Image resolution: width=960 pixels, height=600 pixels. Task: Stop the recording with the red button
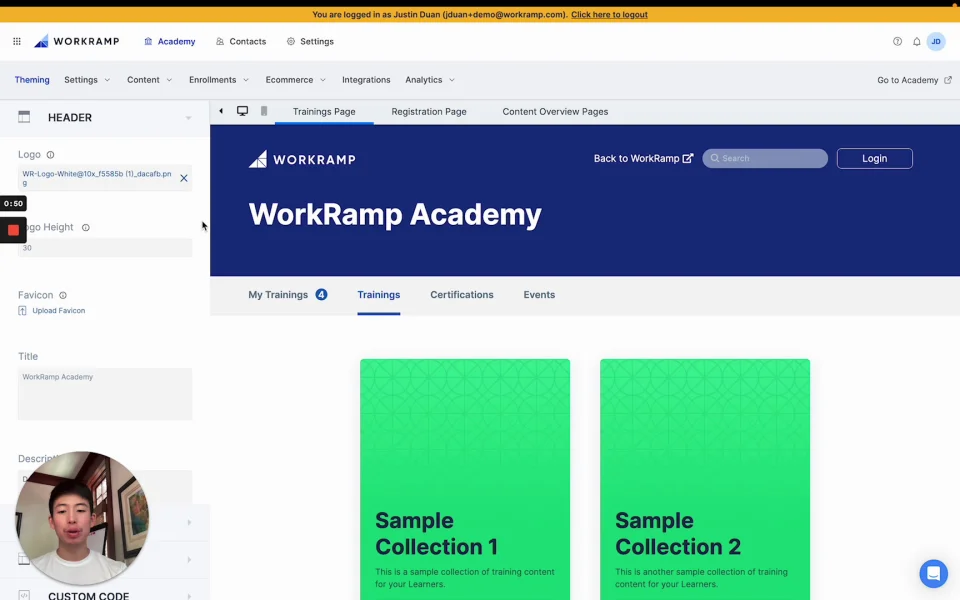click(13, 230)
